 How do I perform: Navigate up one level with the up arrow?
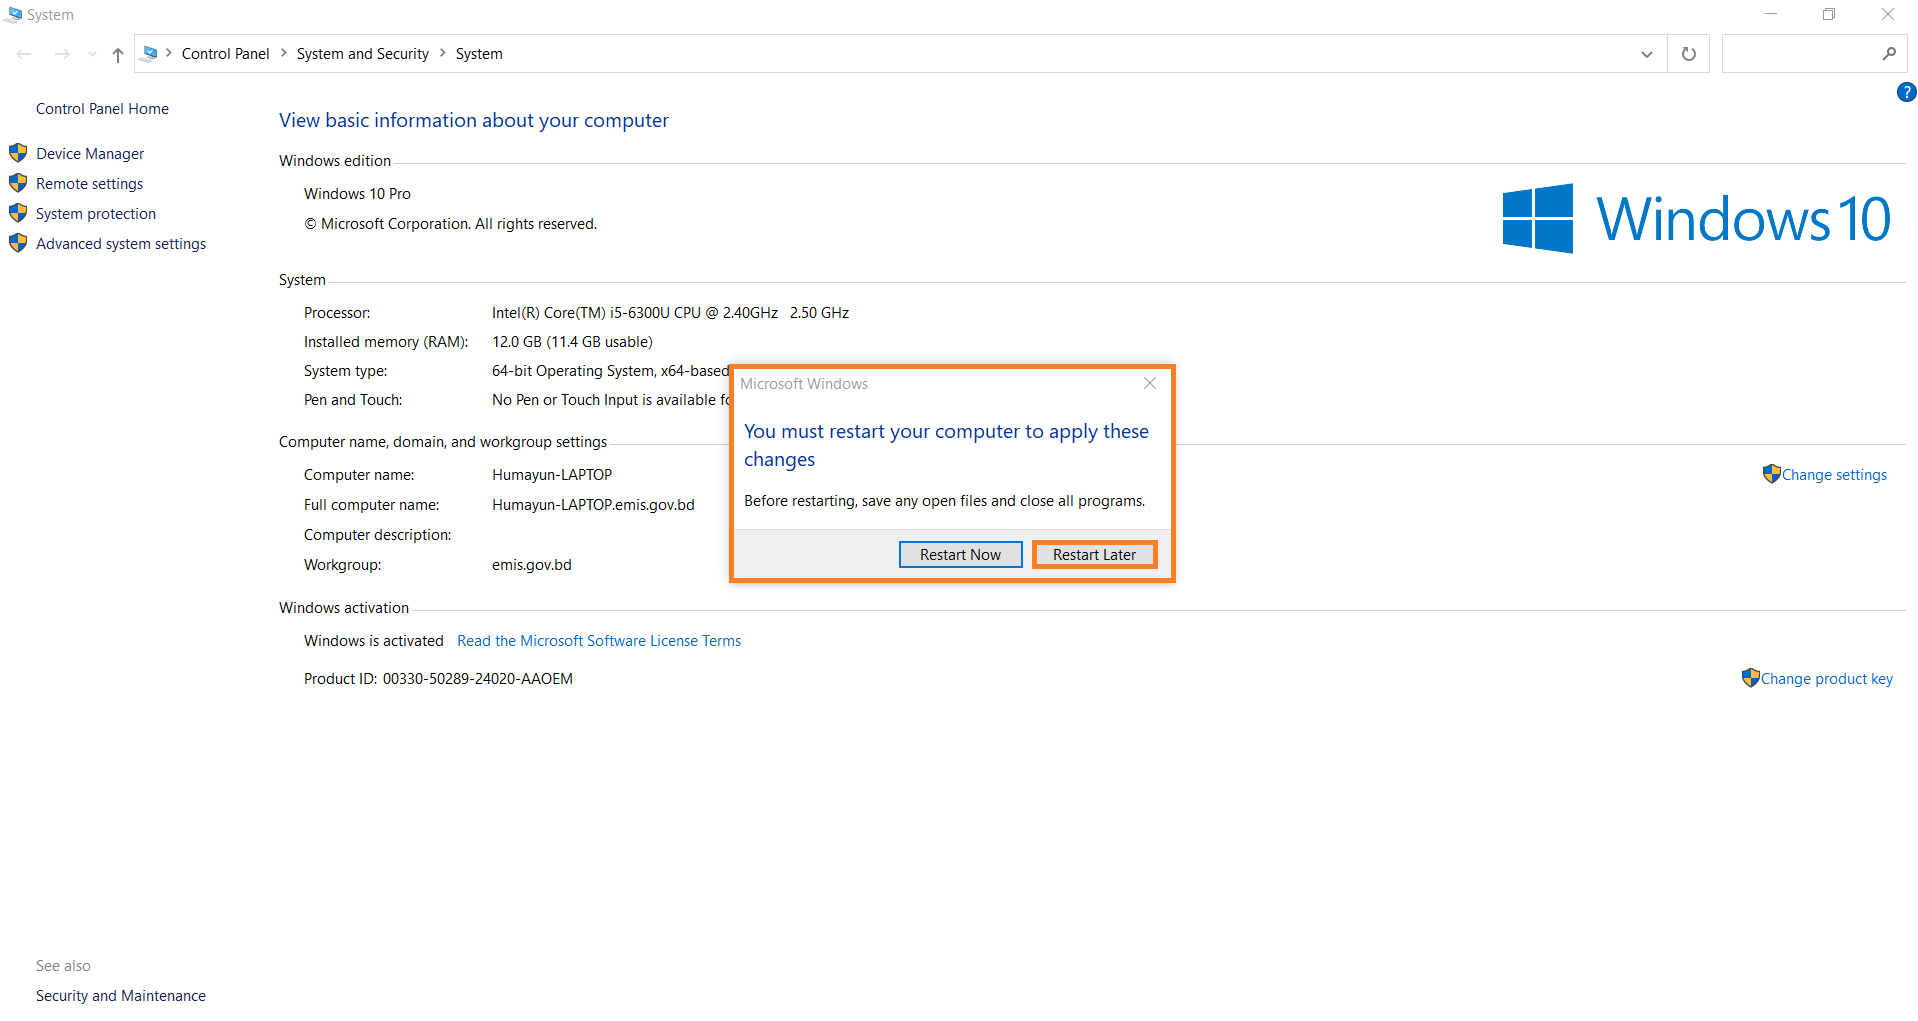click(x=118, y=55)
